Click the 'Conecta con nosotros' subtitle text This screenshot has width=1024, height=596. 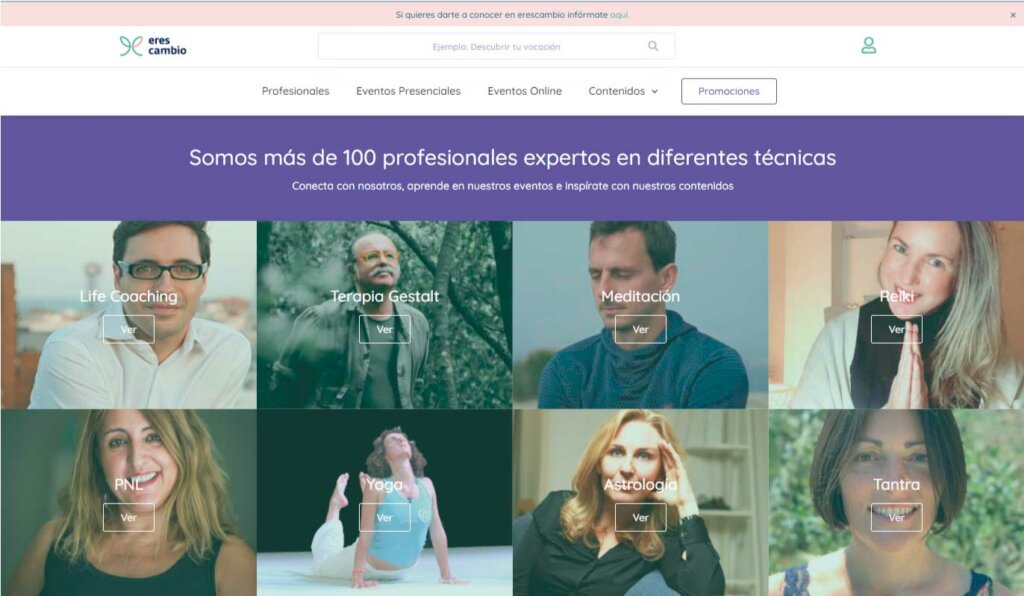513,186
